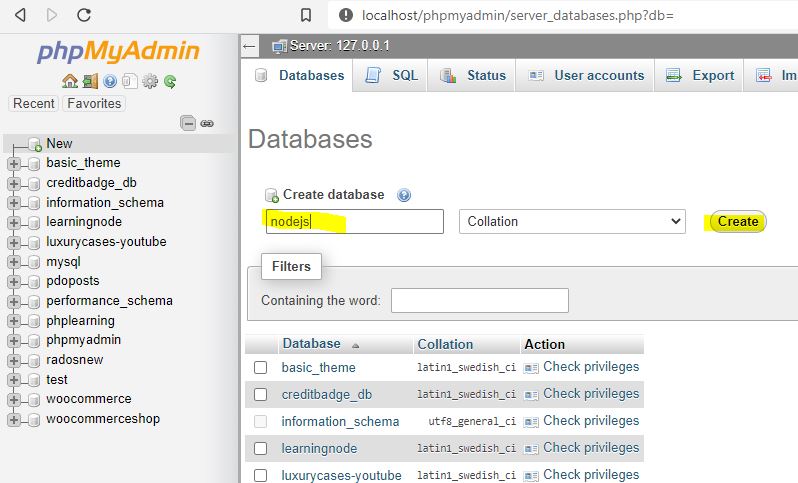Open the SQL documentation icon in sidebar
This screenshot has height=483, width=798.
[x=130, y=81]
